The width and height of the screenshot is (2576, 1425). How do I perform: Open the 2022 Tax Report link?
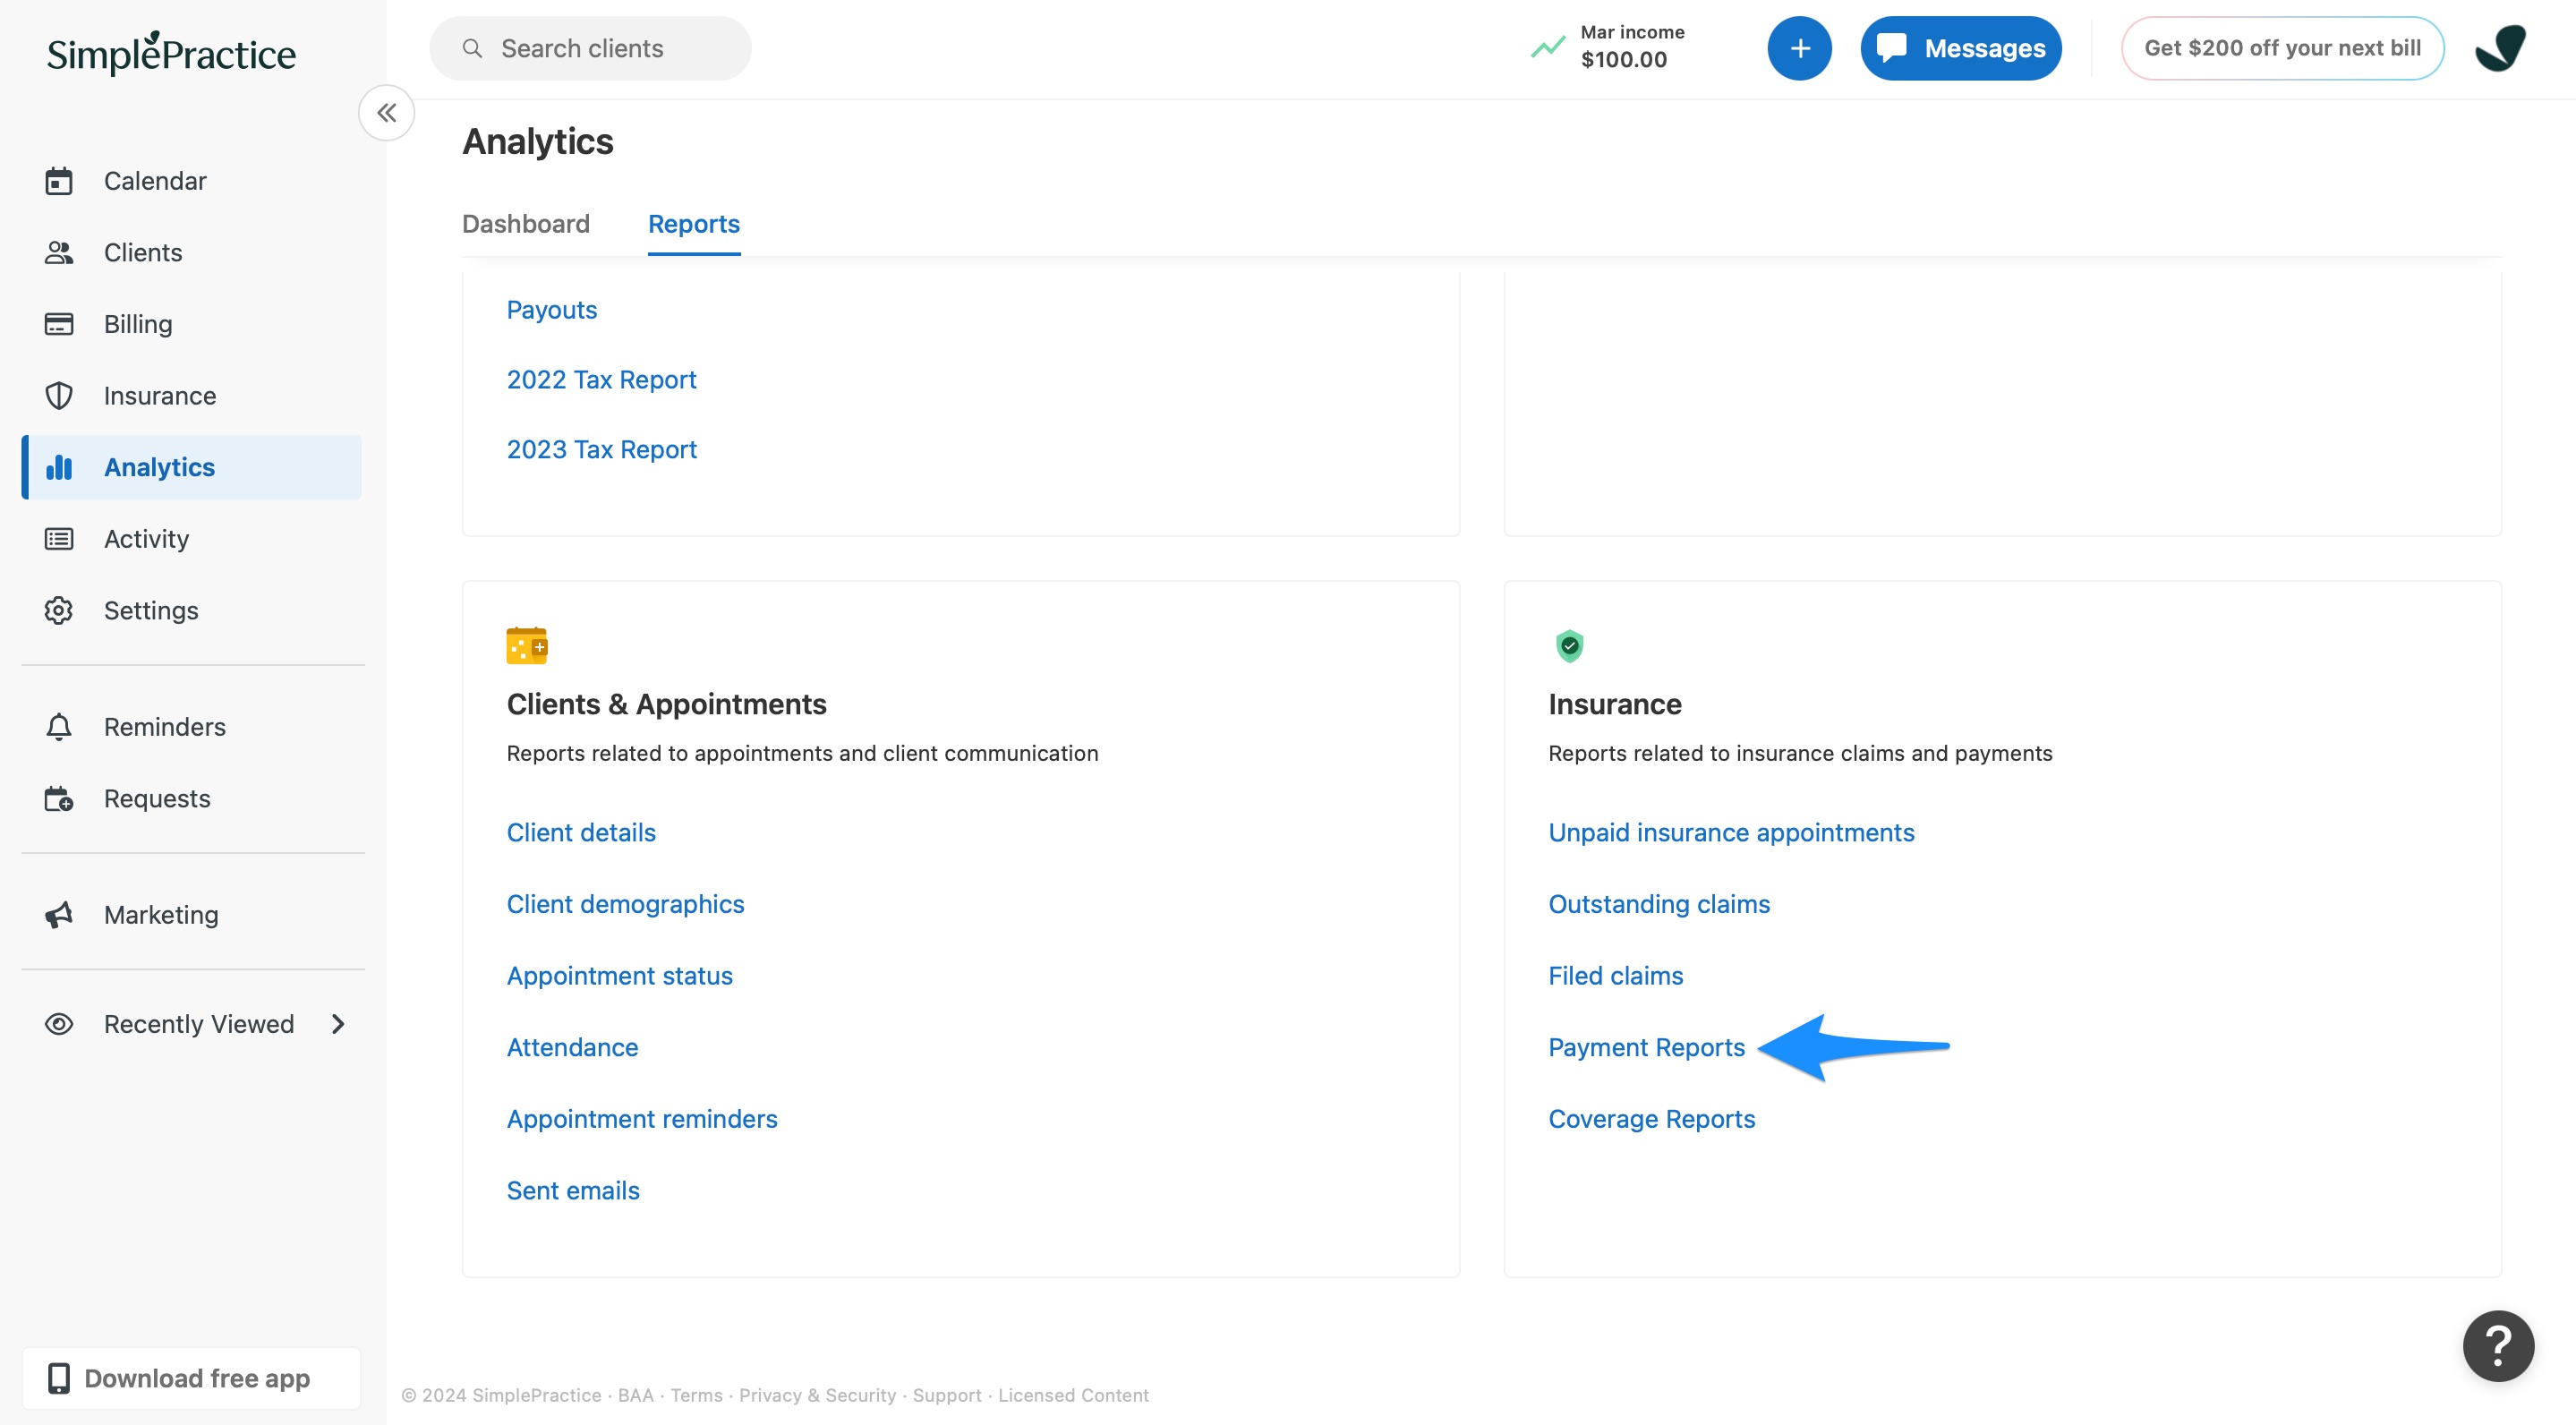[x=601, y=380]
